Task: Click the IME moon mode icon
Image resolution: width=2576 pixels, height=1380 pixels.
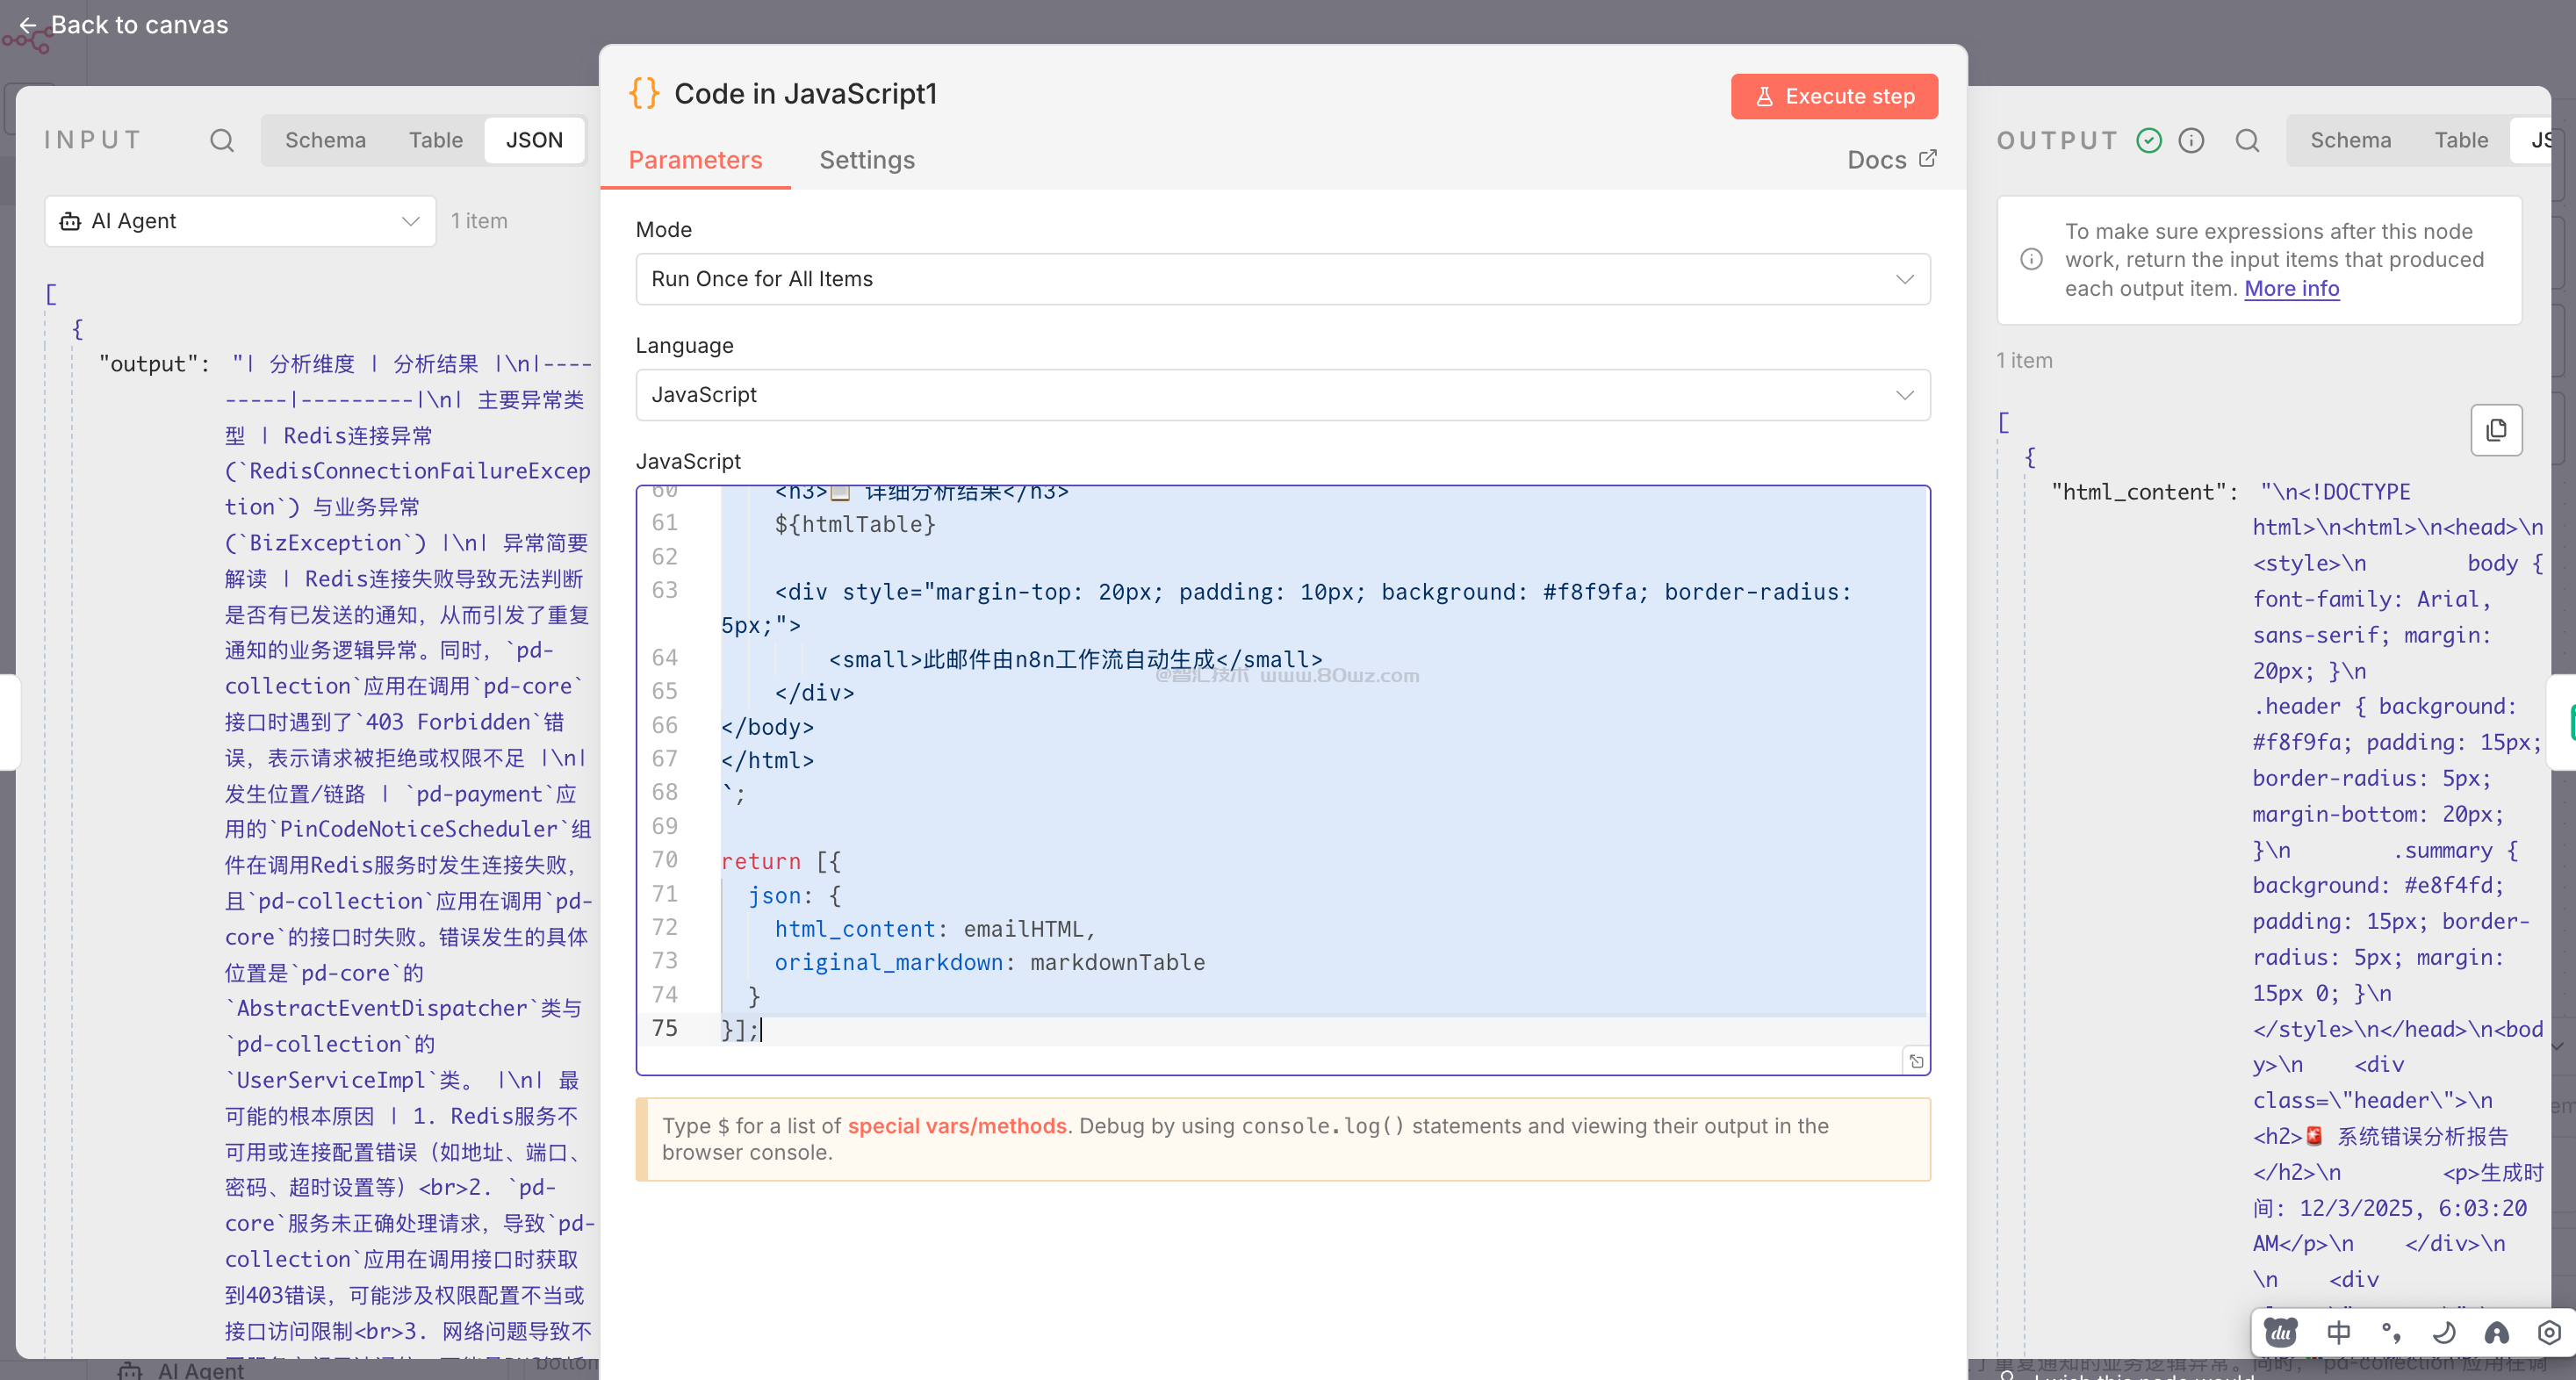Action: [x=2443, y=1332]
